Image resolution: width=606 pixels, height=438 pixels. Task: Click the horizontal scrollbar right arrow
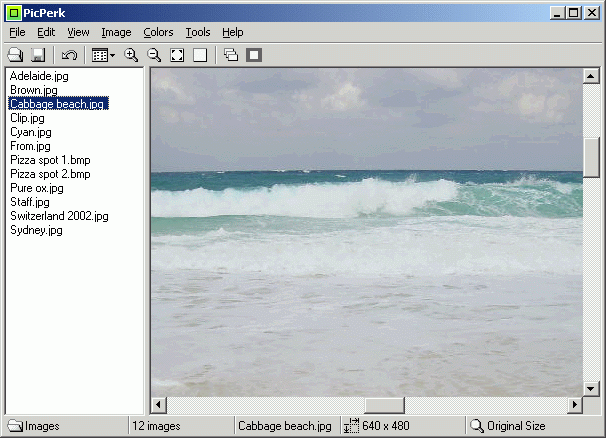575,405
